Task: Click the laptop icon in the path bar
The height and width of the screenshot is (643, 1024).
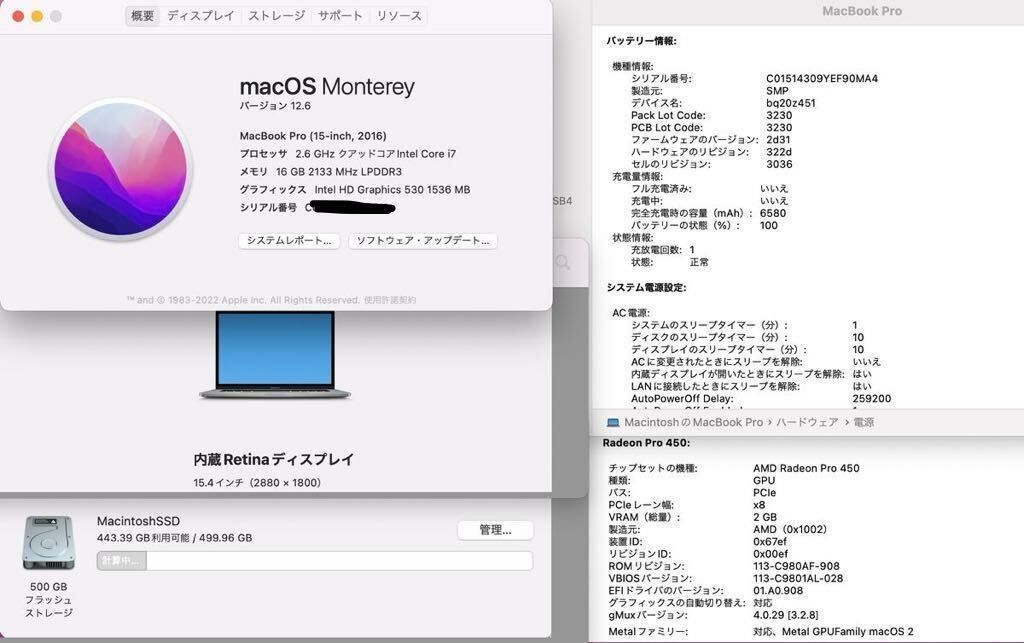Action: [x=613, y=422]
